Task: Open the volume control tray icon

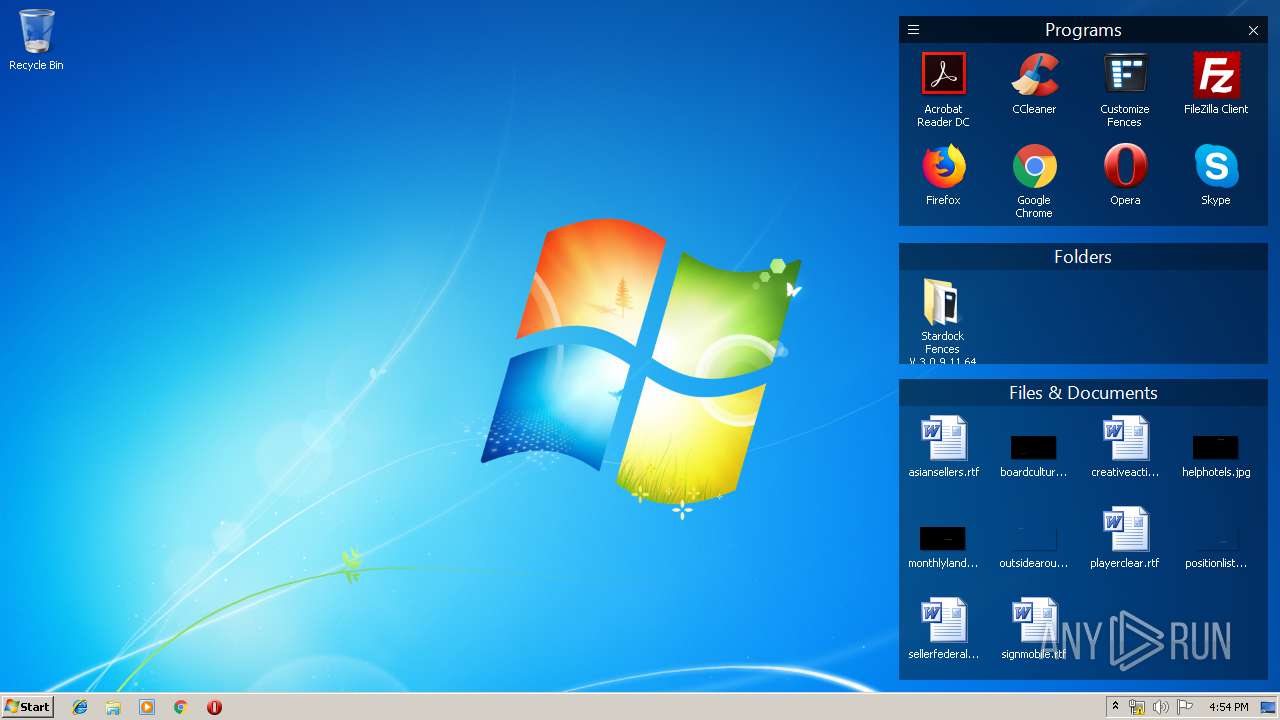Action: pyautogui.click(x=1161, y=707)
